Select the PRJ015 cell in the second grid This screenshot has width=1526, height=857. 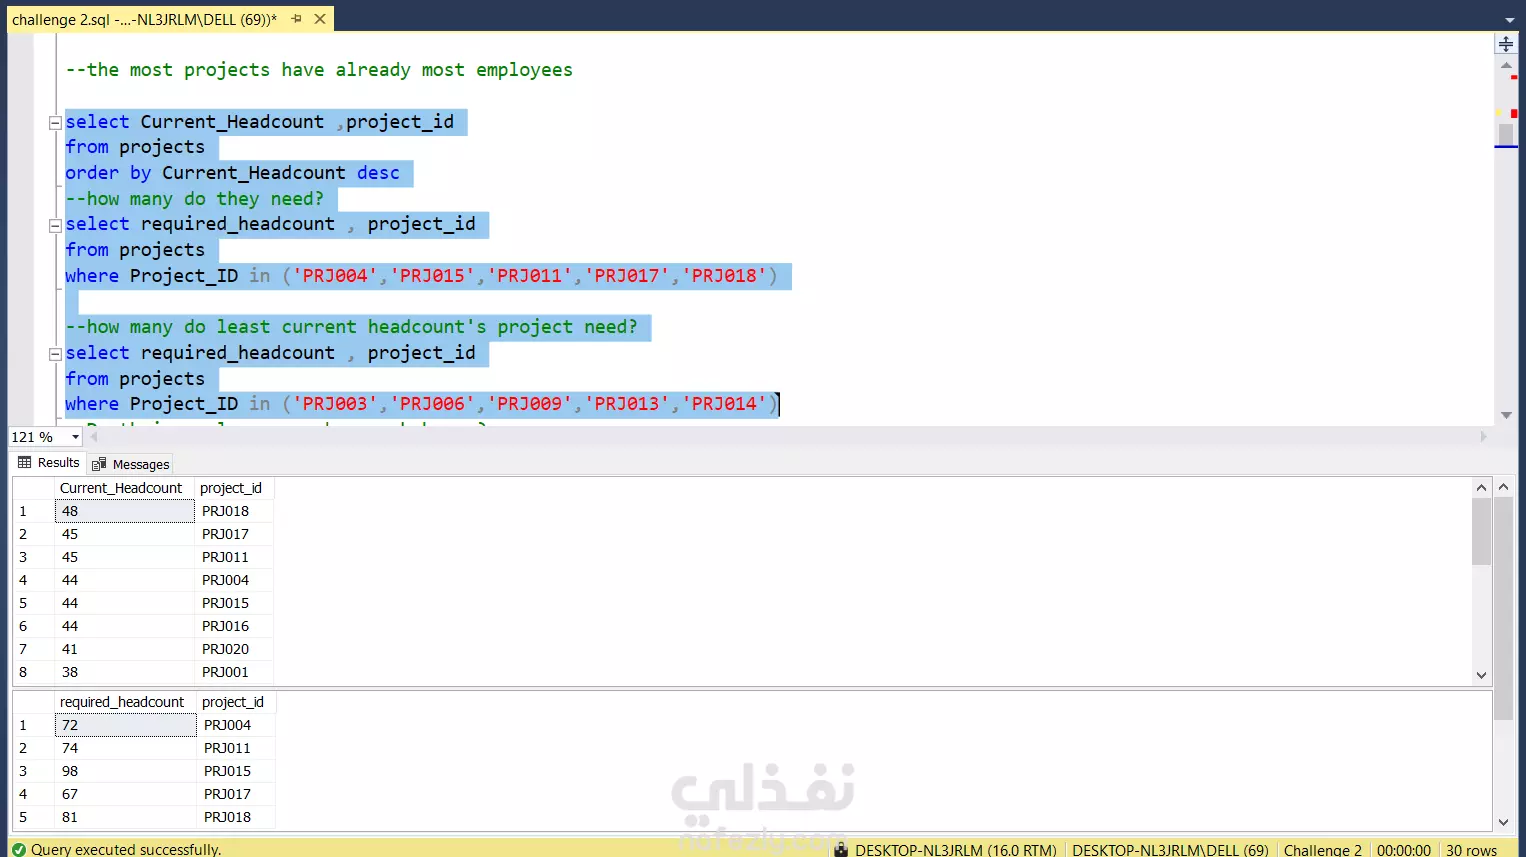pyautogui.click(x=236, y=771)
